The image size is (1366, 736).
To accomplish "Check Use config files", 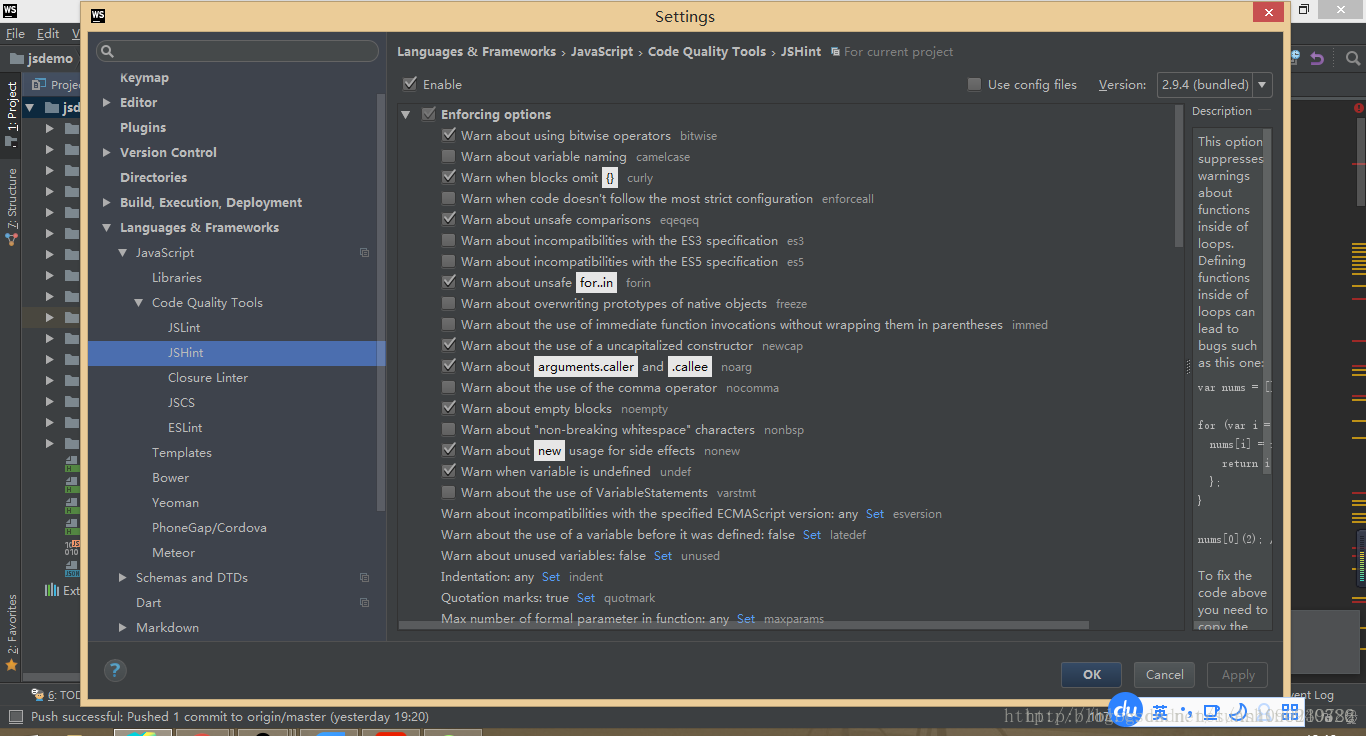I will [974, 84].
